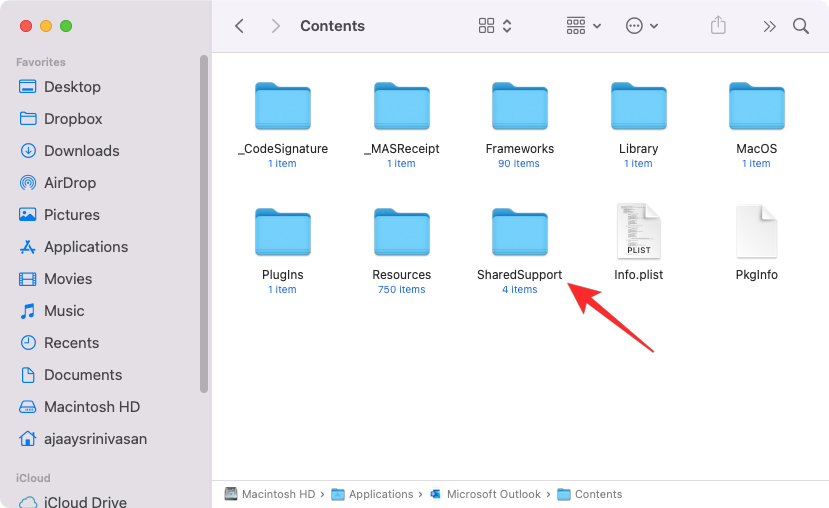
Task: Go back with the back arrow
Action: [239, 26]
